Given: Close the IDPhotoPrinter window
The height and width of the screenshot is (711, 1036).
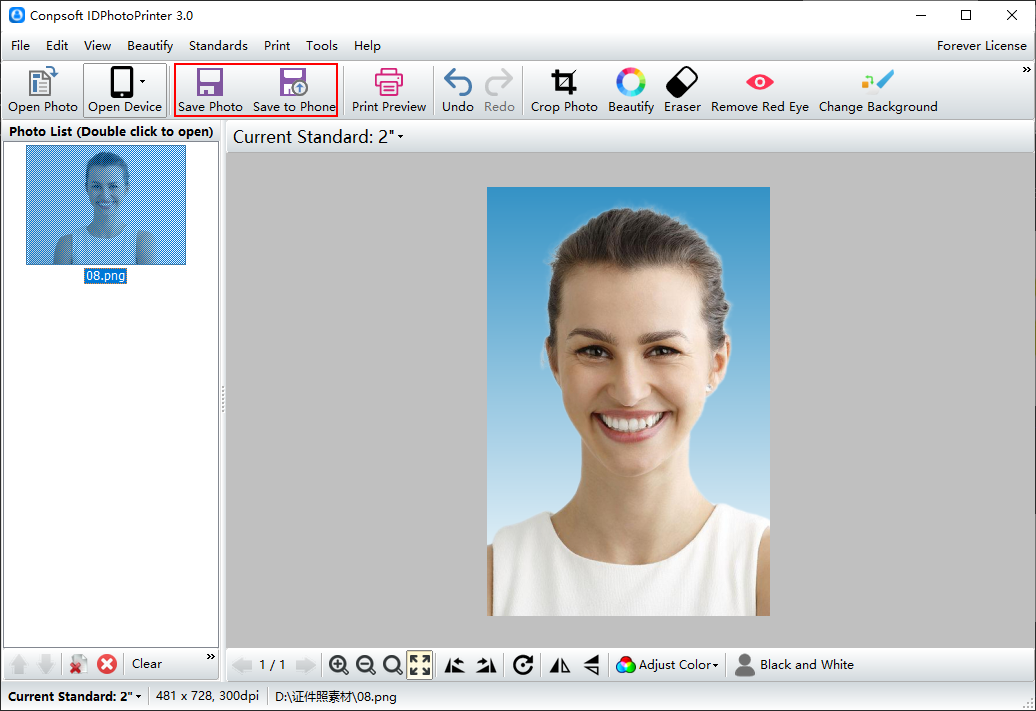Looking at the screenshot, I should (1012, 15).
